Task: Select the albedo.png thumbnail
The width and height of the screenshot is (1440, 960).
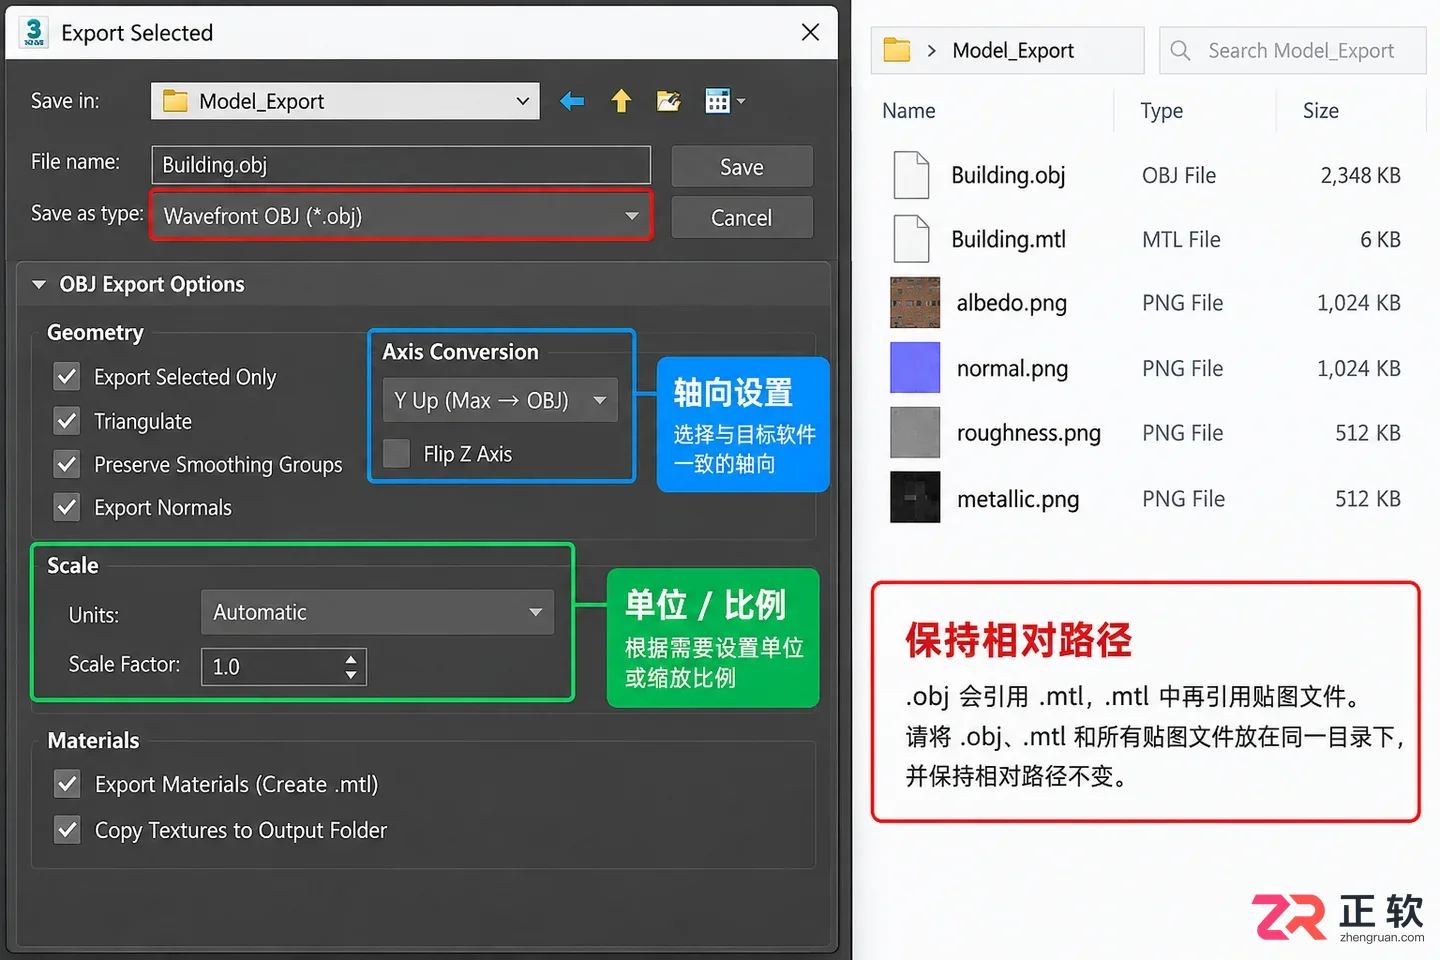Action: (915, 303)
